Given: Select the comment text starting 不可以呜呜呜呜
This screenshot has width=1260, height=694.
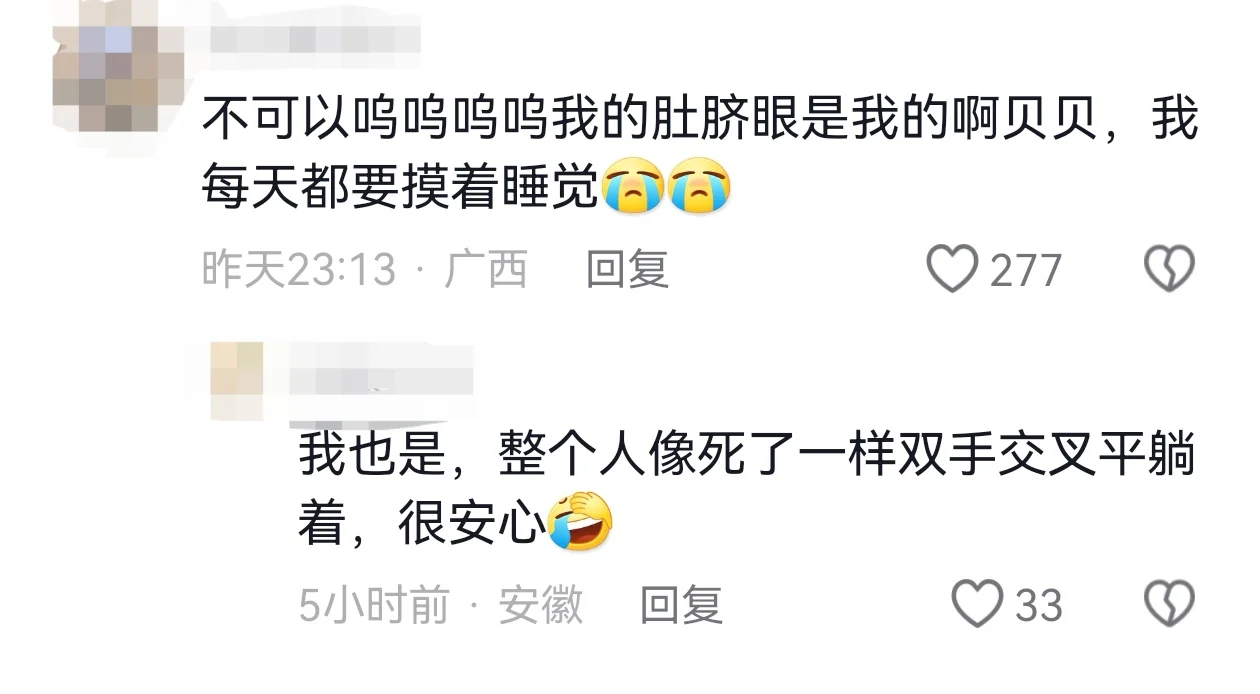Looking at the screenshot, I should tap(699, 155).
